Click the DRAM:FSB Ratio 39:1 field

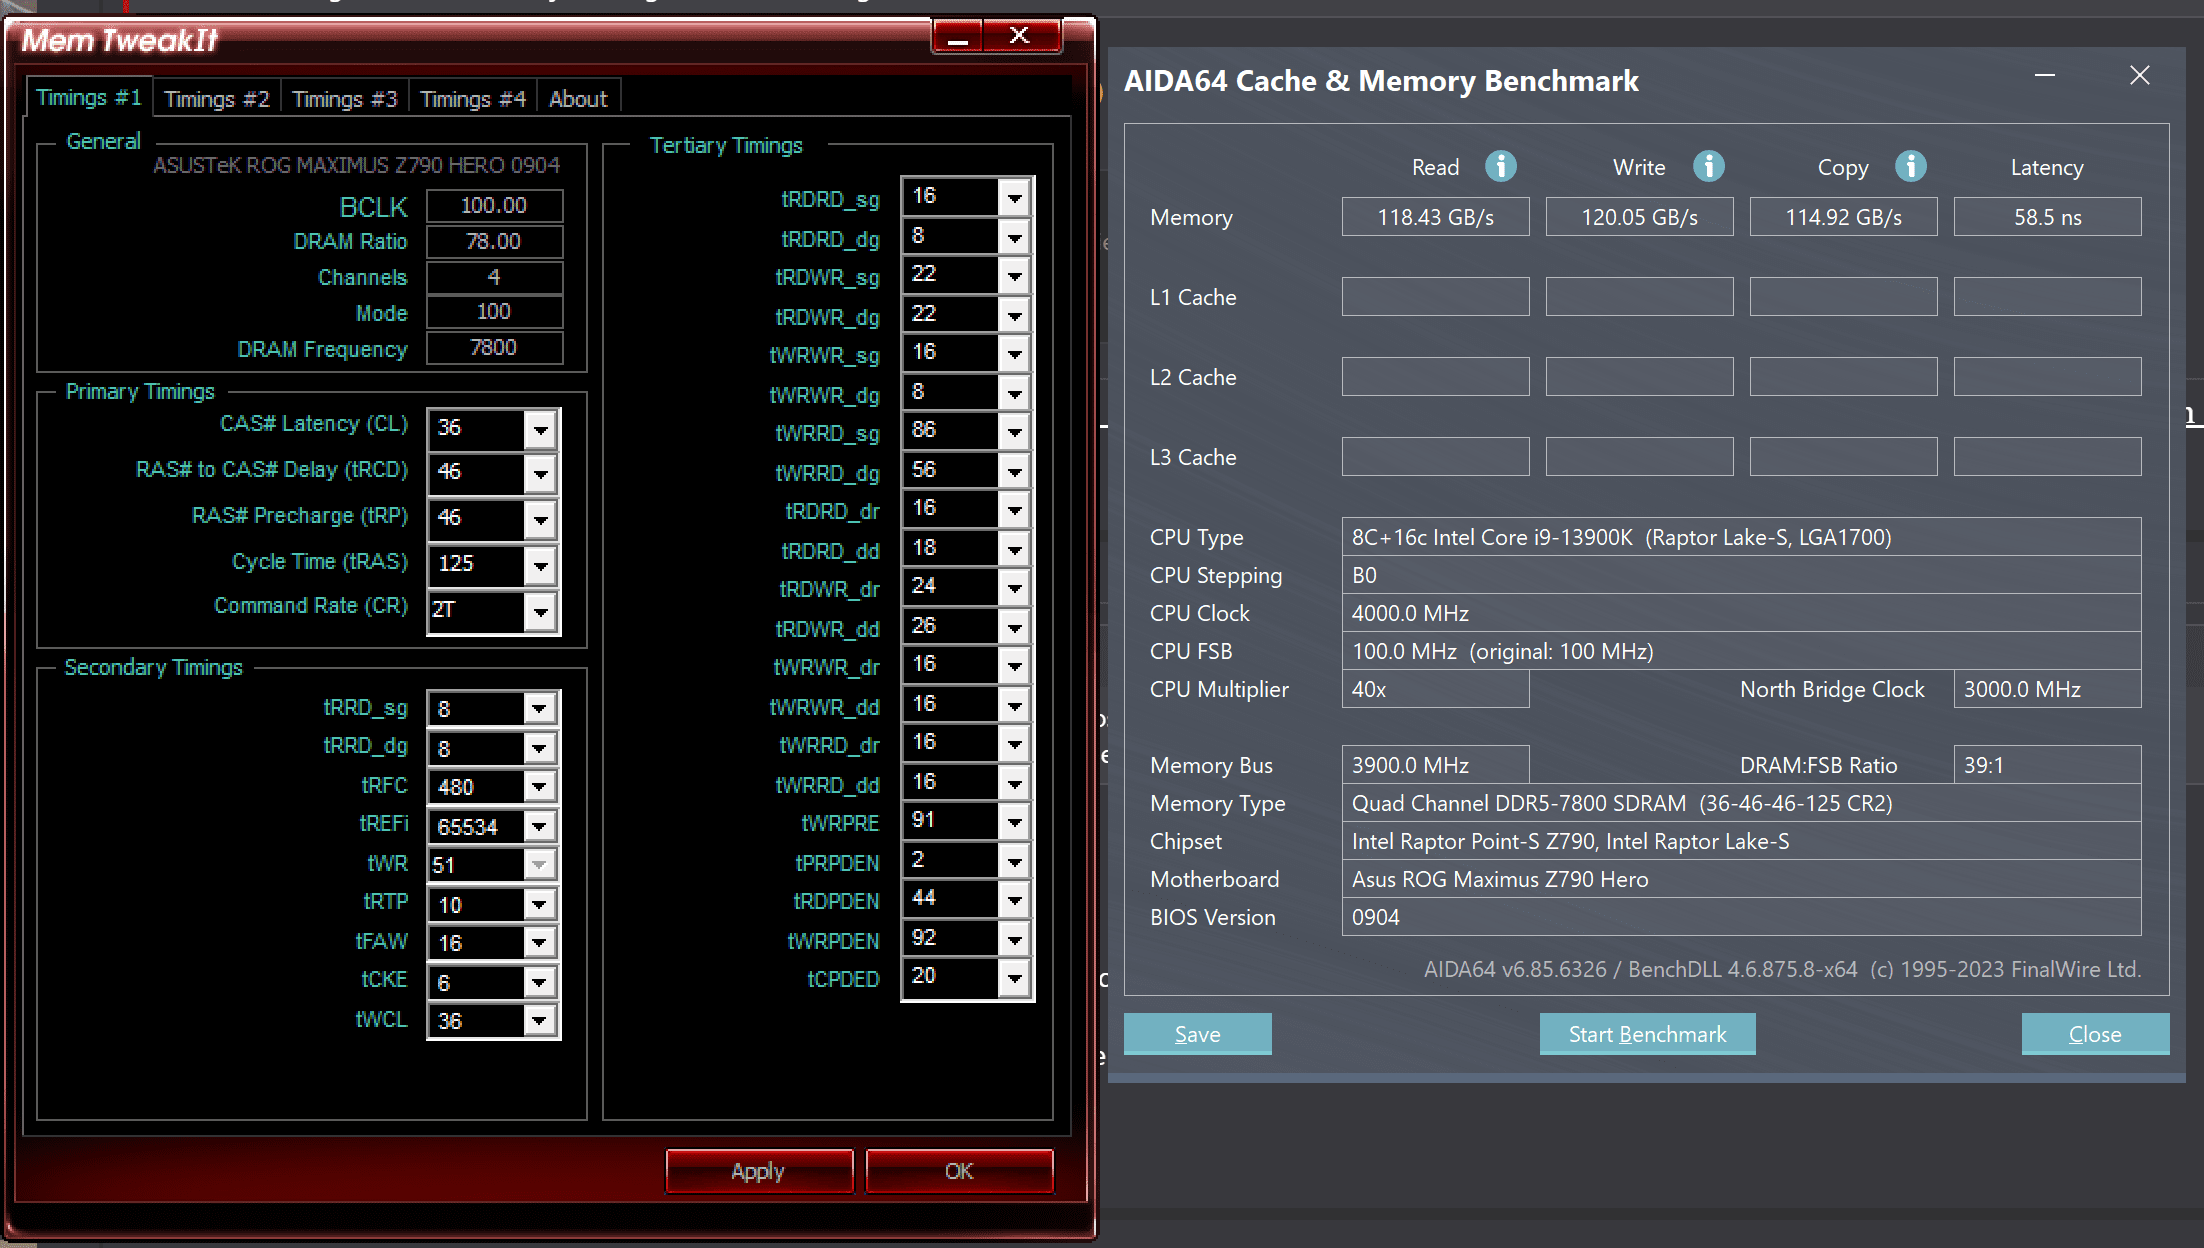point(2047,765)
